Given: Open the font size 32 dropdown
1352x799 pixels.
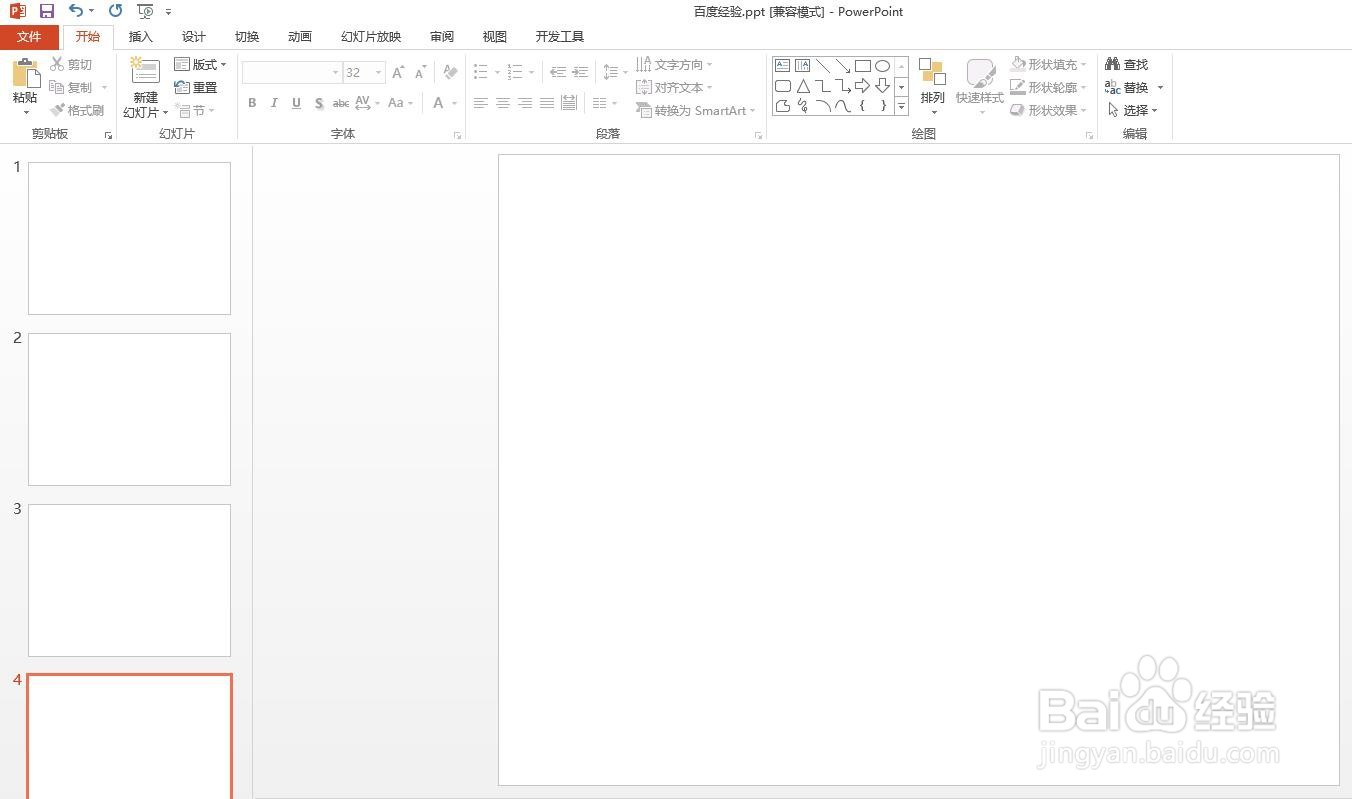Looking at the screenshot, I should [x=379, y=73].
